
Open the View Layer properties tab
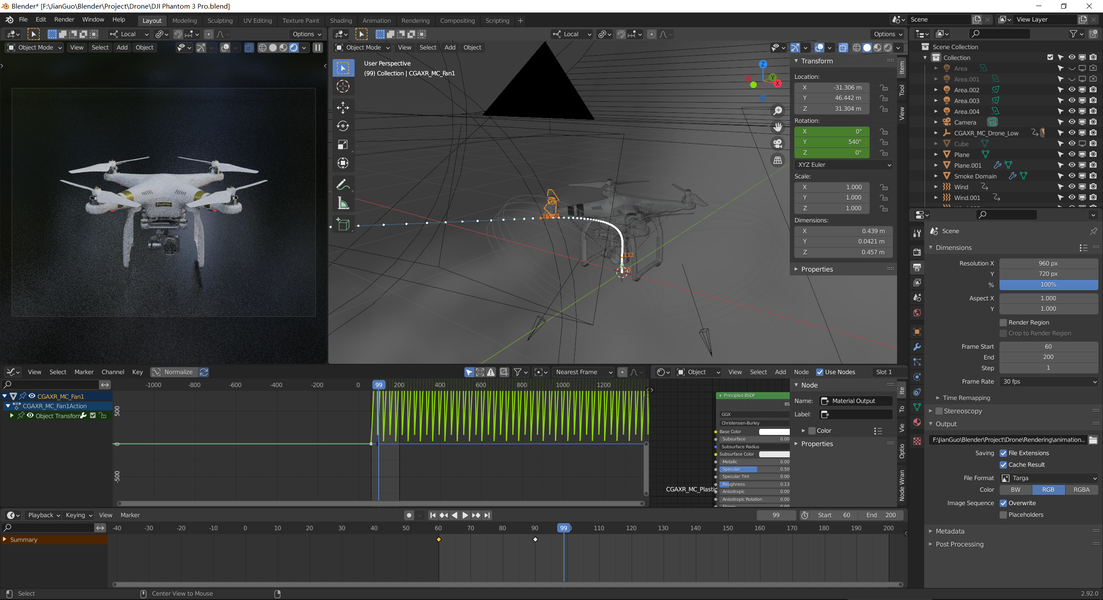917,282
